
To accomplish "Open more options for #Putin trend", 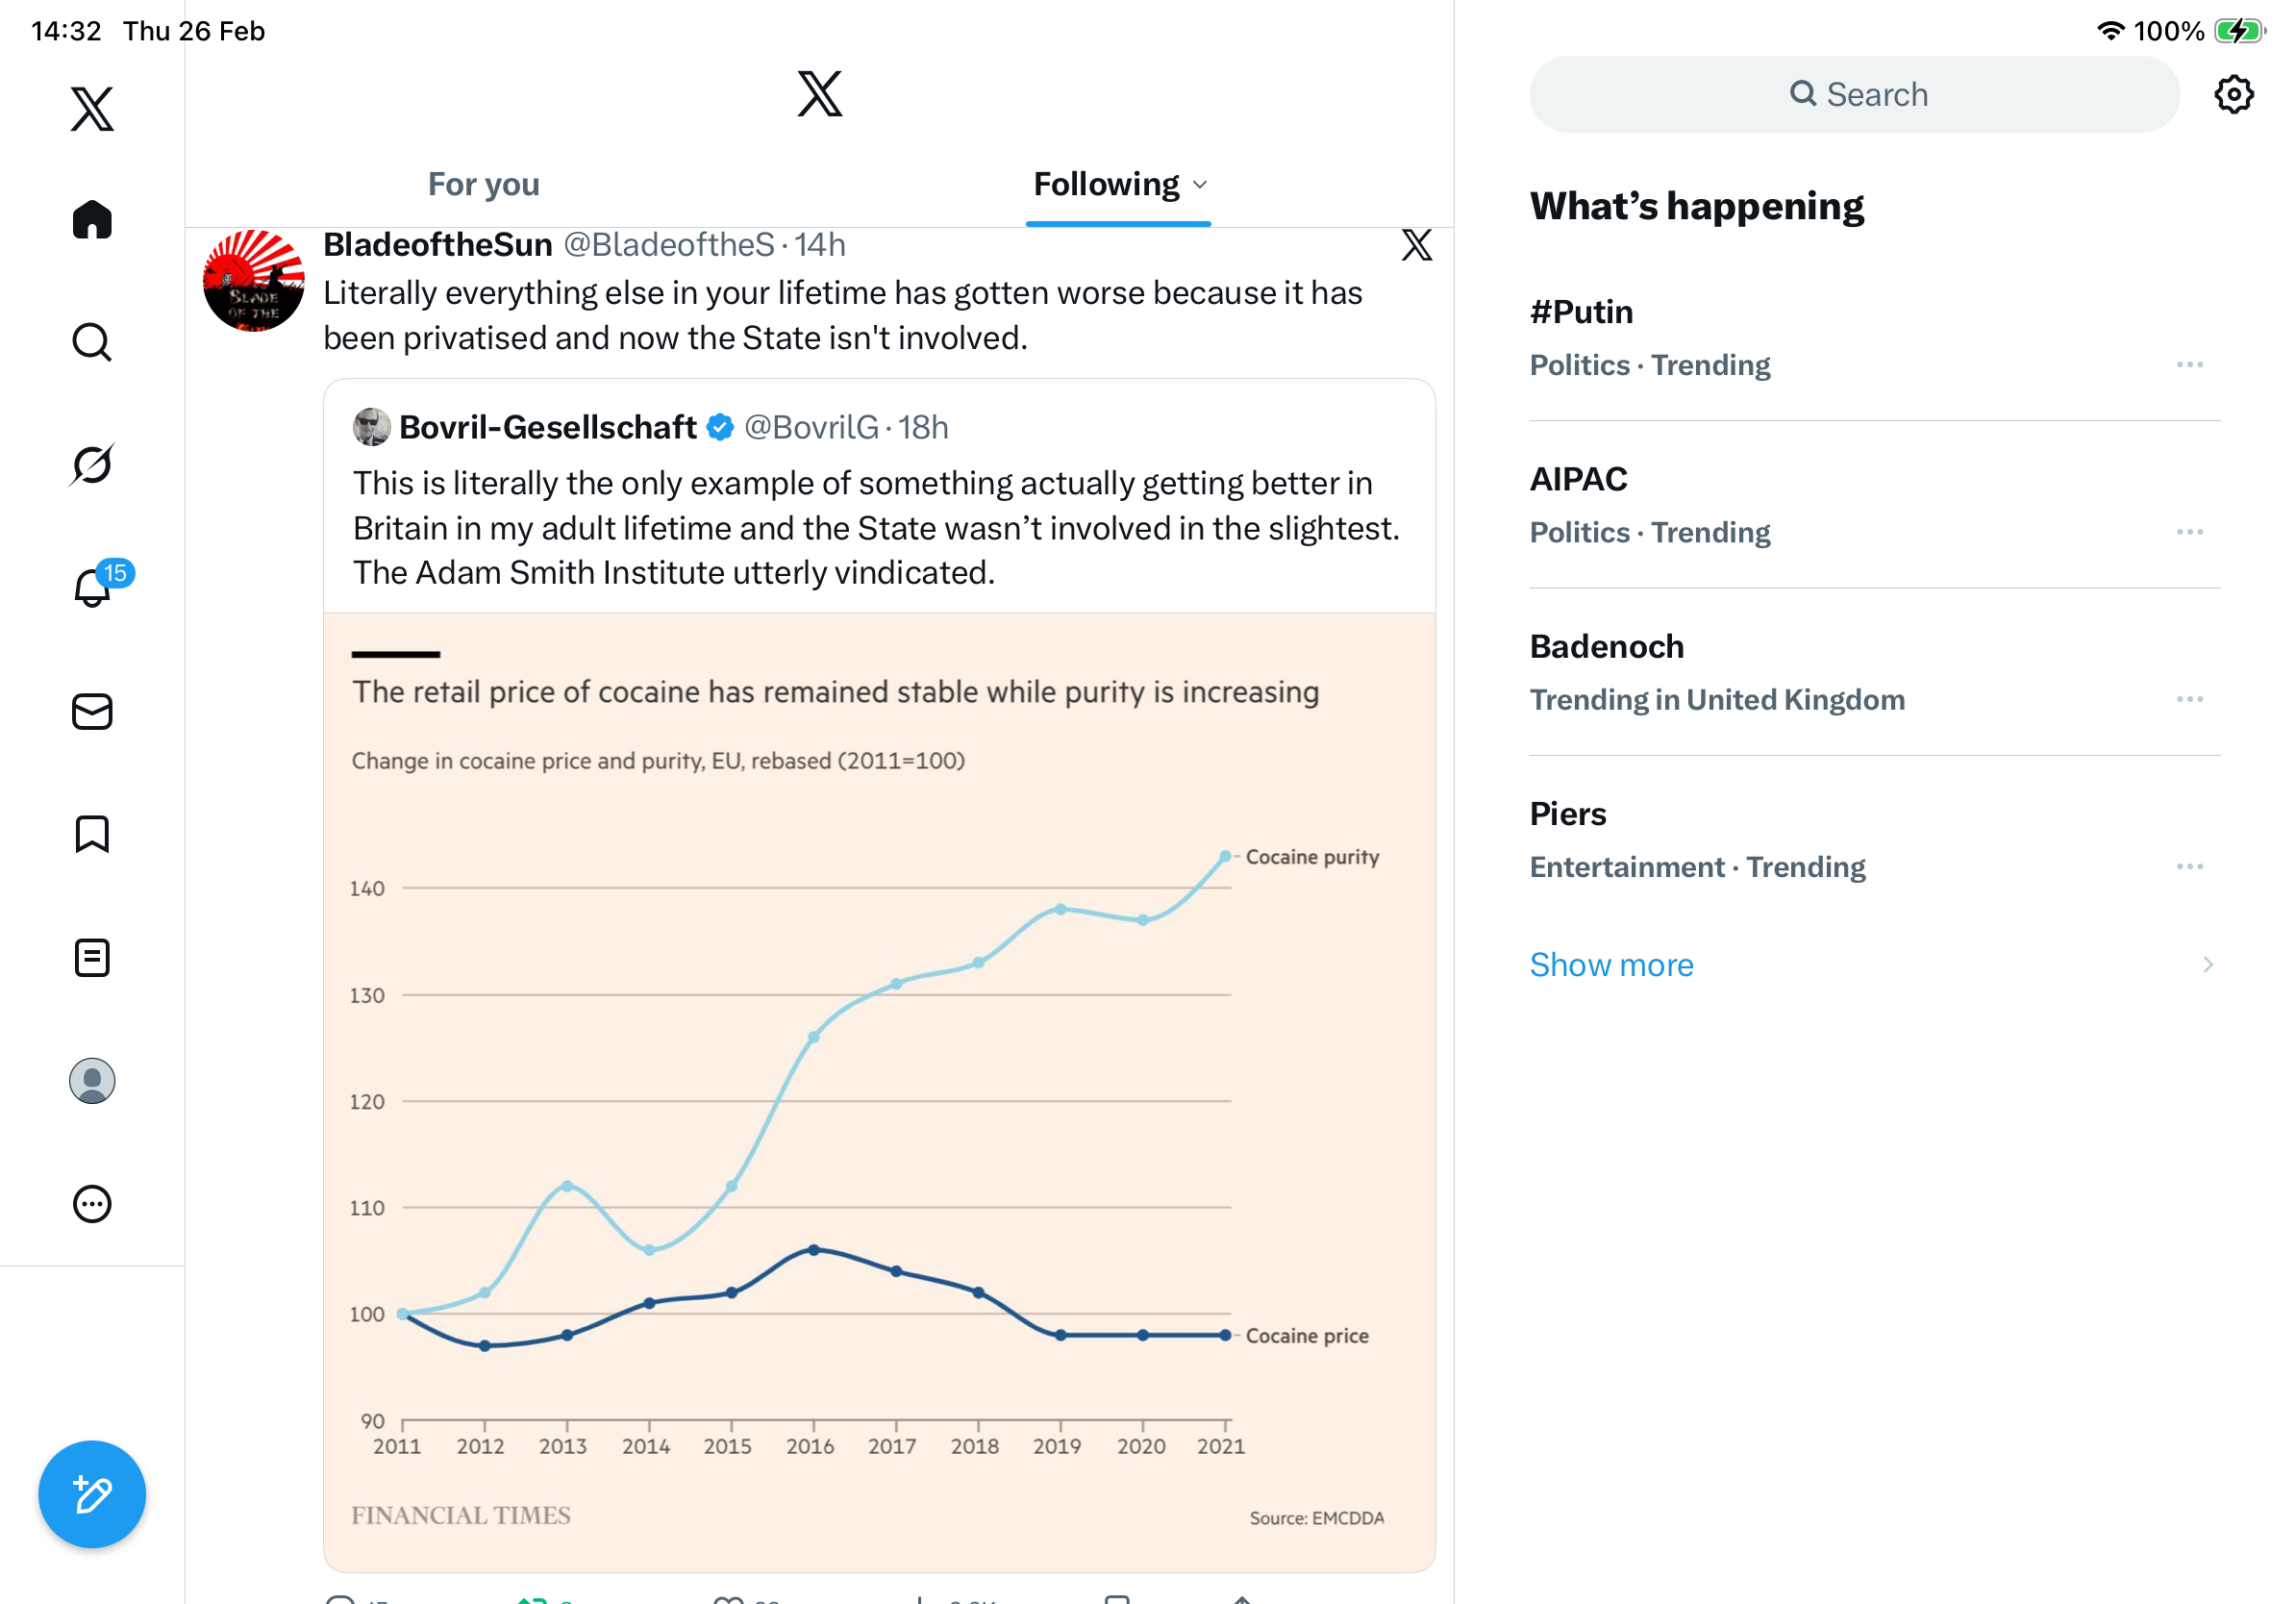I will tap(2189, 365).
